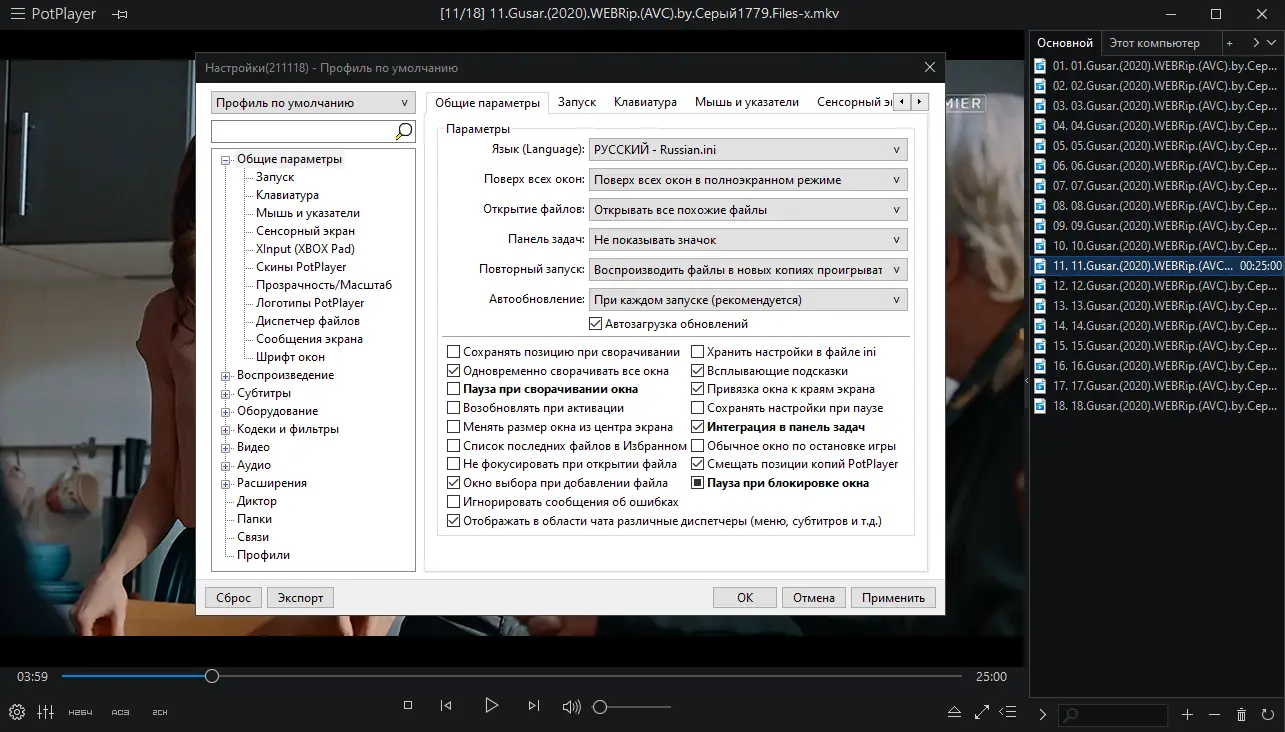The height and width of the screenshot is (732, 1285).
Task: Open the 'Поверх всех окон' dropdown
Action: click(x=748, y=180)
